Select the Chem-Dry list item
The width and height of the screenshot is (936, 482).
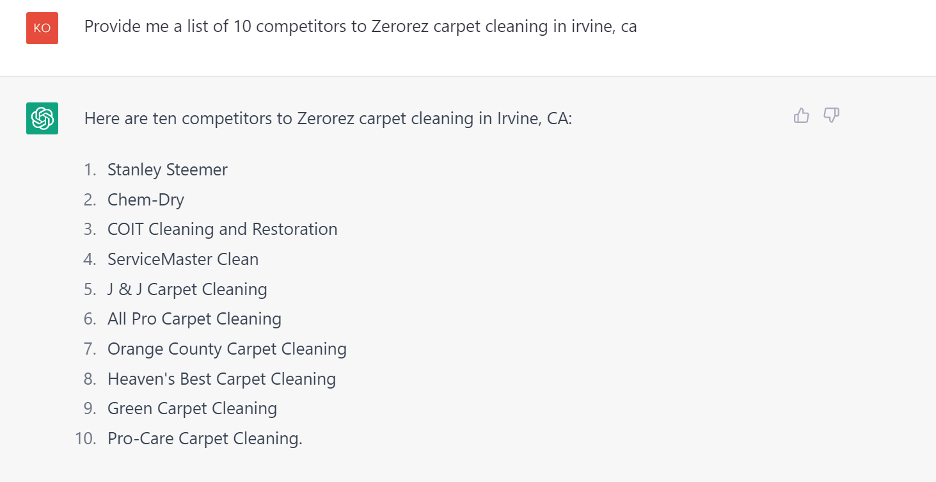point(146,199)
